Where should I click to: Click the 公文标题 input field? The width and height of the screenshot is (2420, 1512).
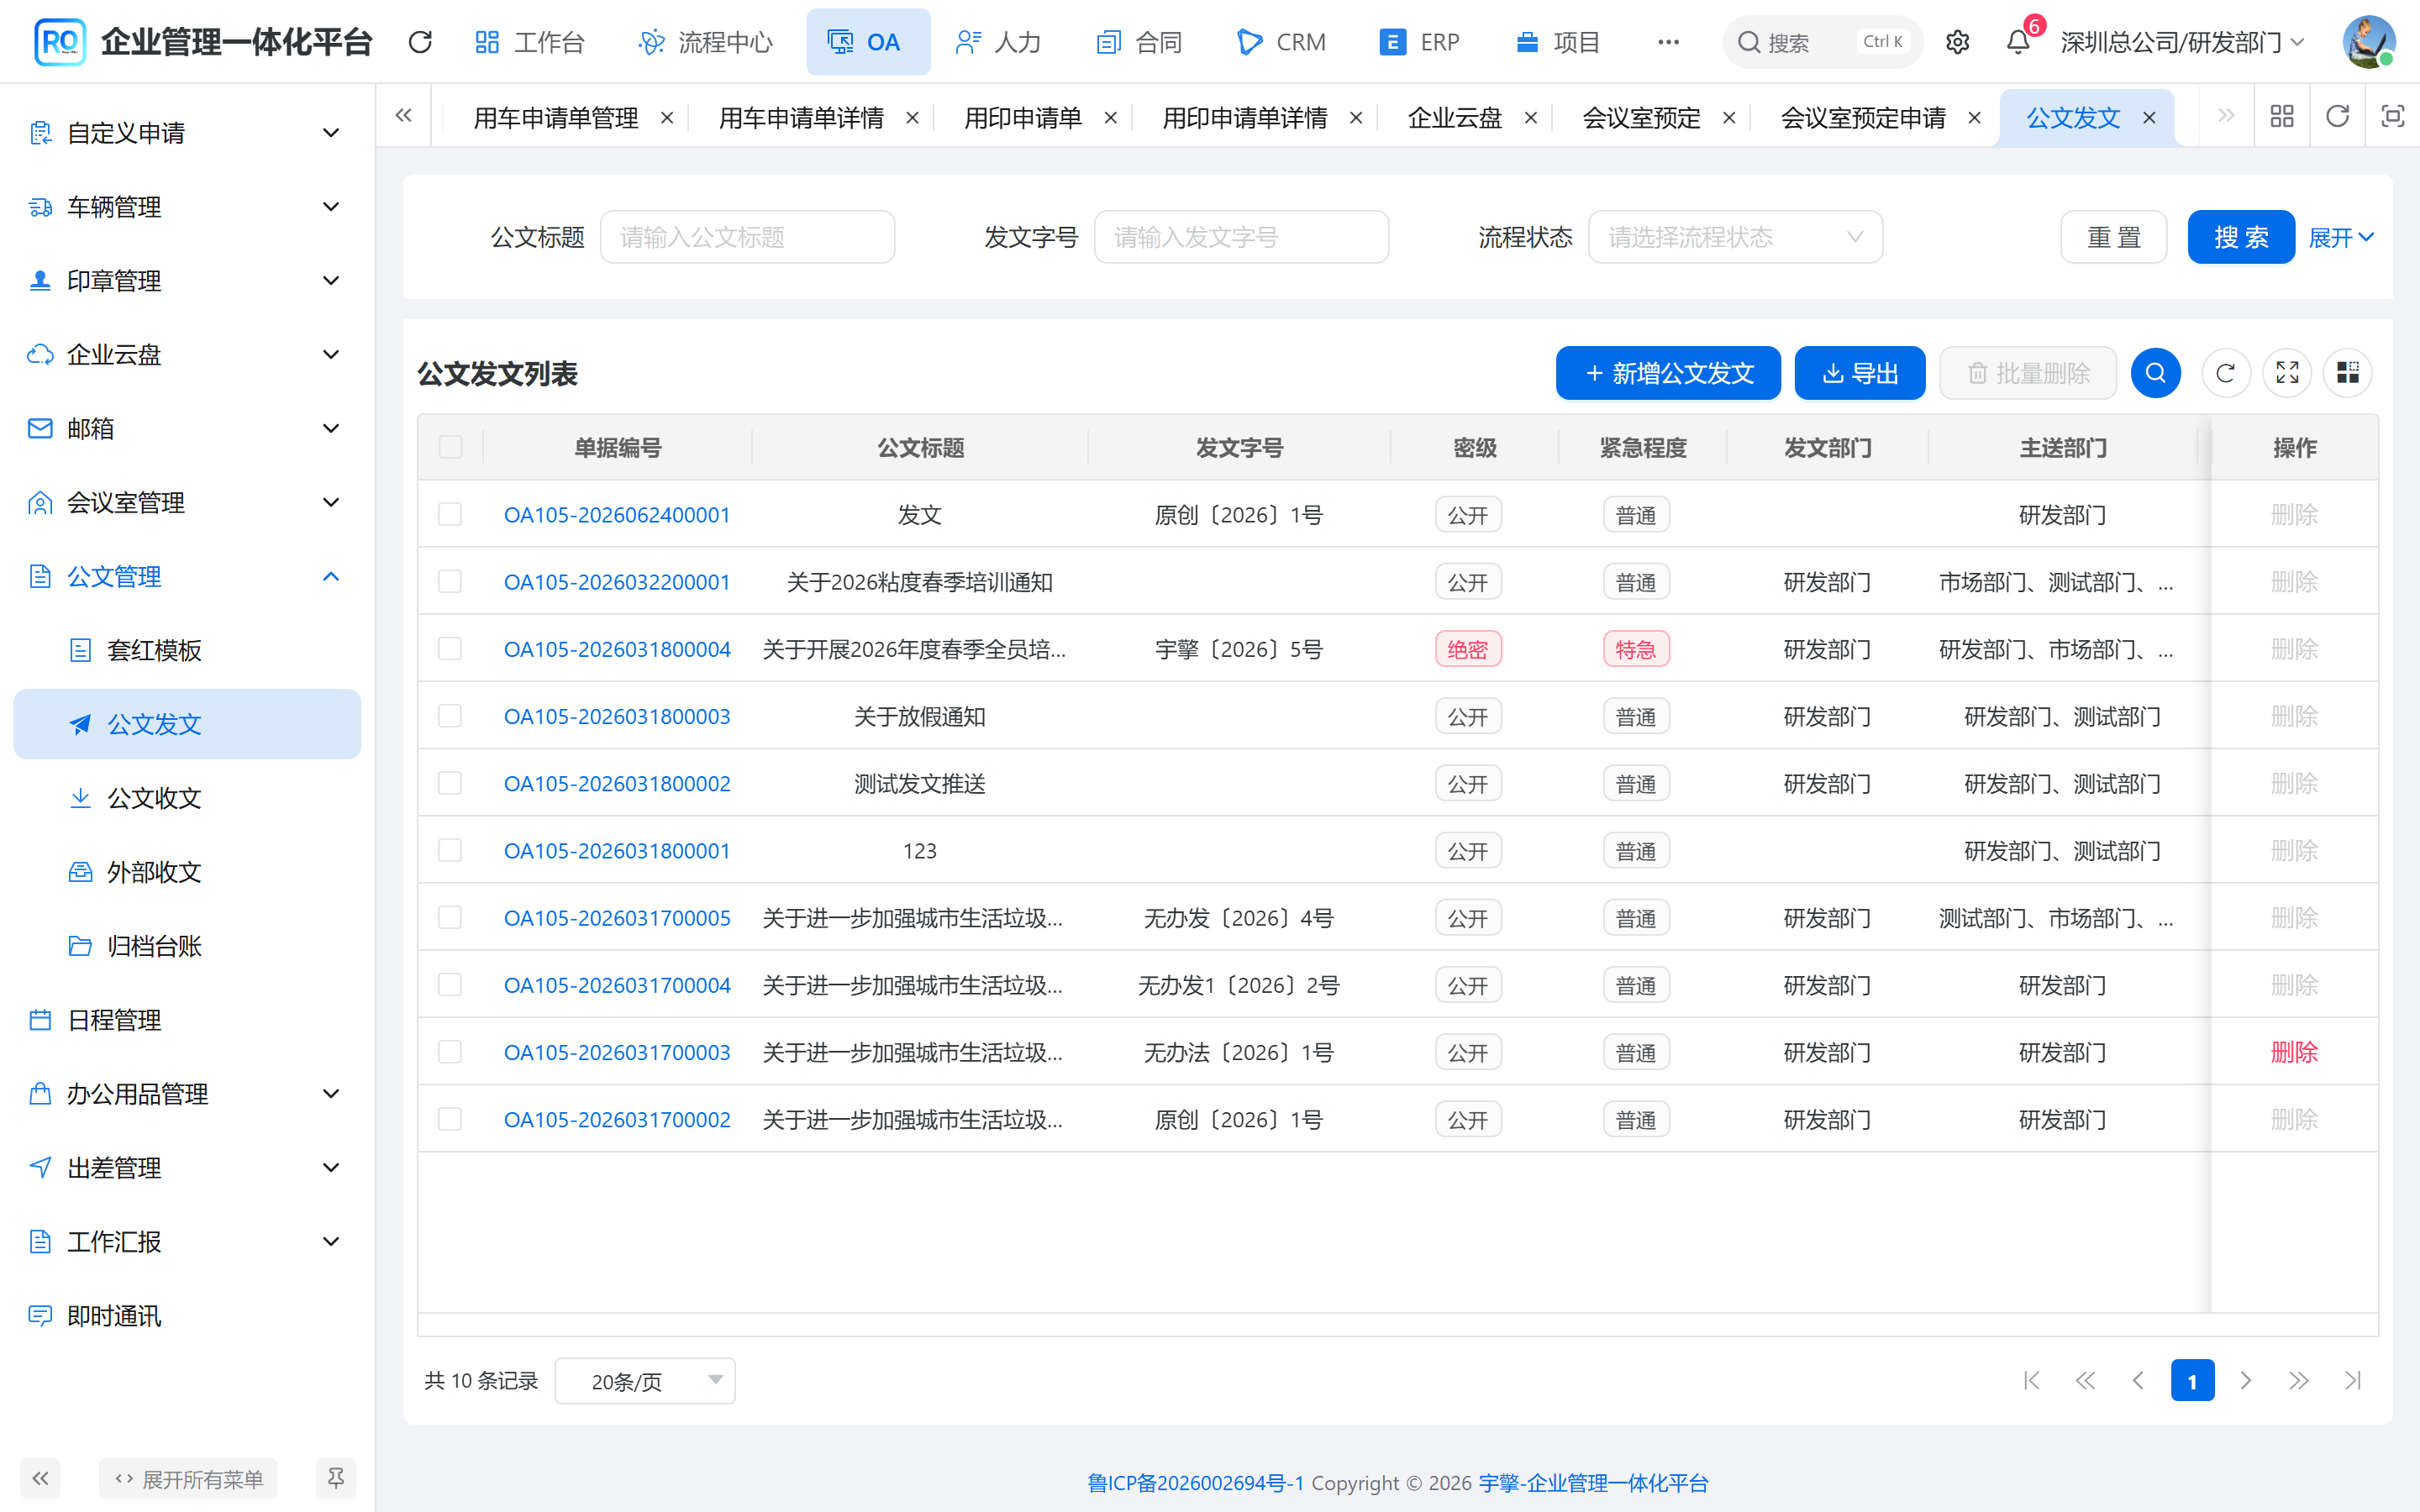pyautogui.click(x=747, y=237)
